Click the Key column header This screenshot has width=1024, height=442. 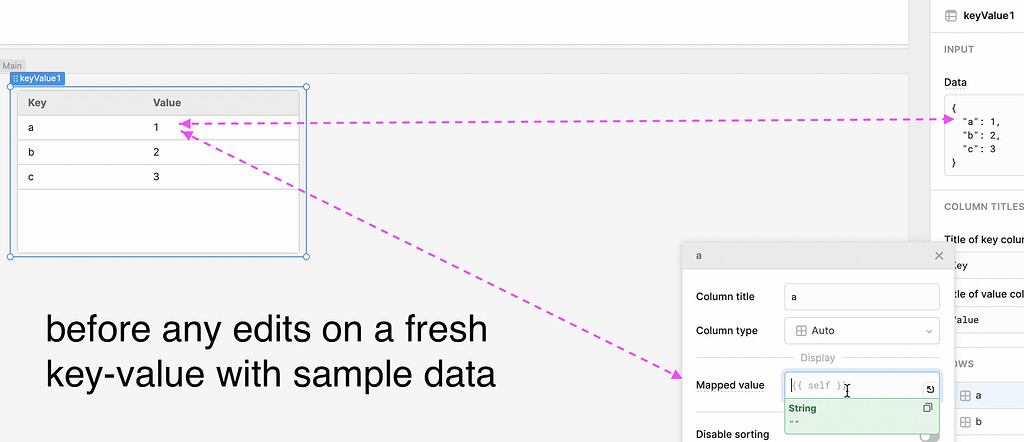click(x=37, y=103)
